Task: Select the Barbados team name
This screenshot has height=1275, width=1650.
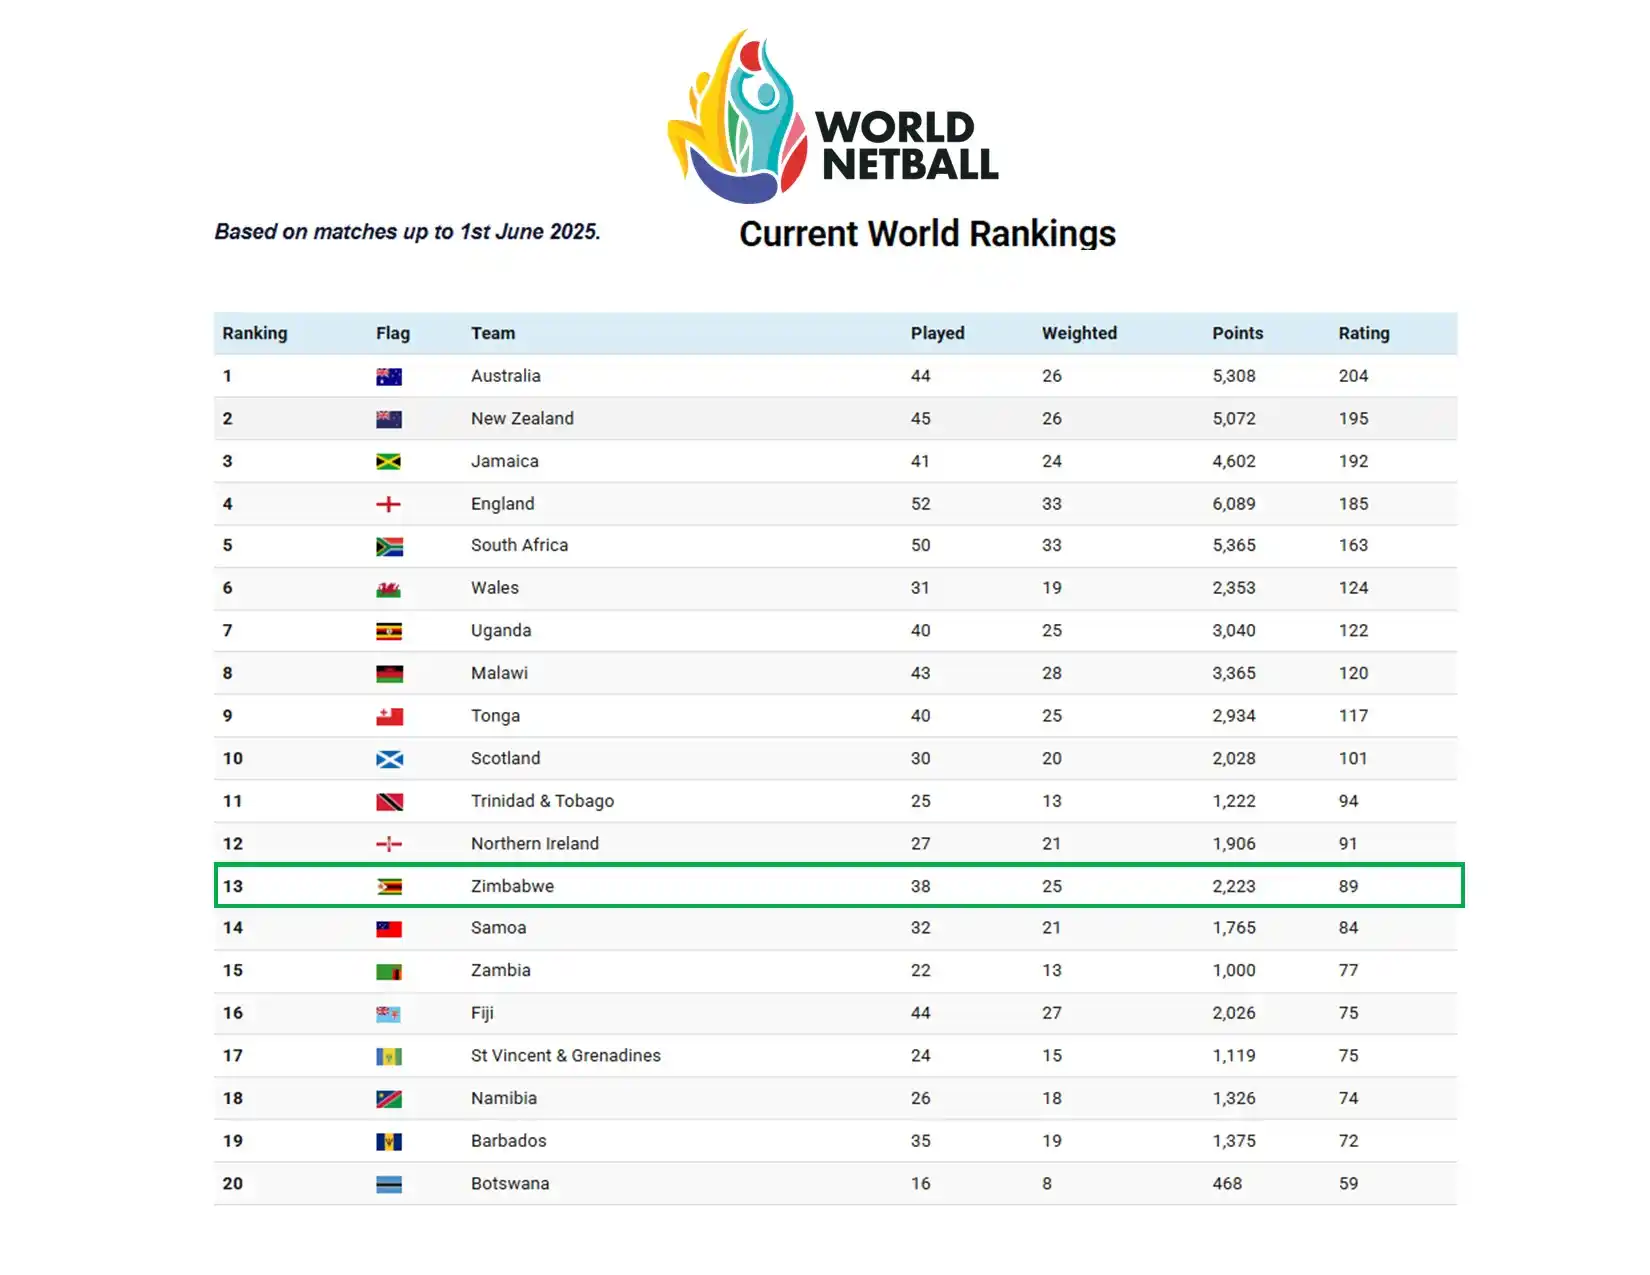Action: 508,1141
